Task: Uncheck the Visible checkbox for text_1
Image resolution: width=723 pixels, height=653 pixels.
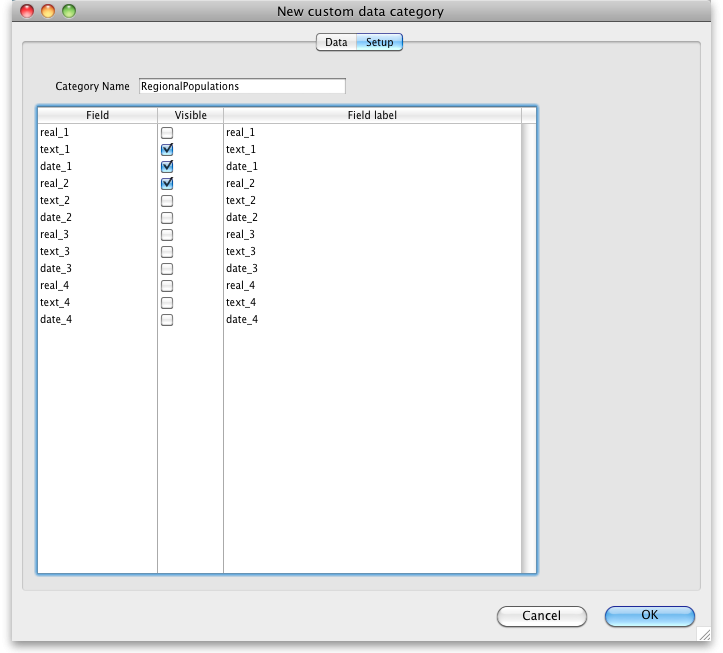Action: coord(167,149)
